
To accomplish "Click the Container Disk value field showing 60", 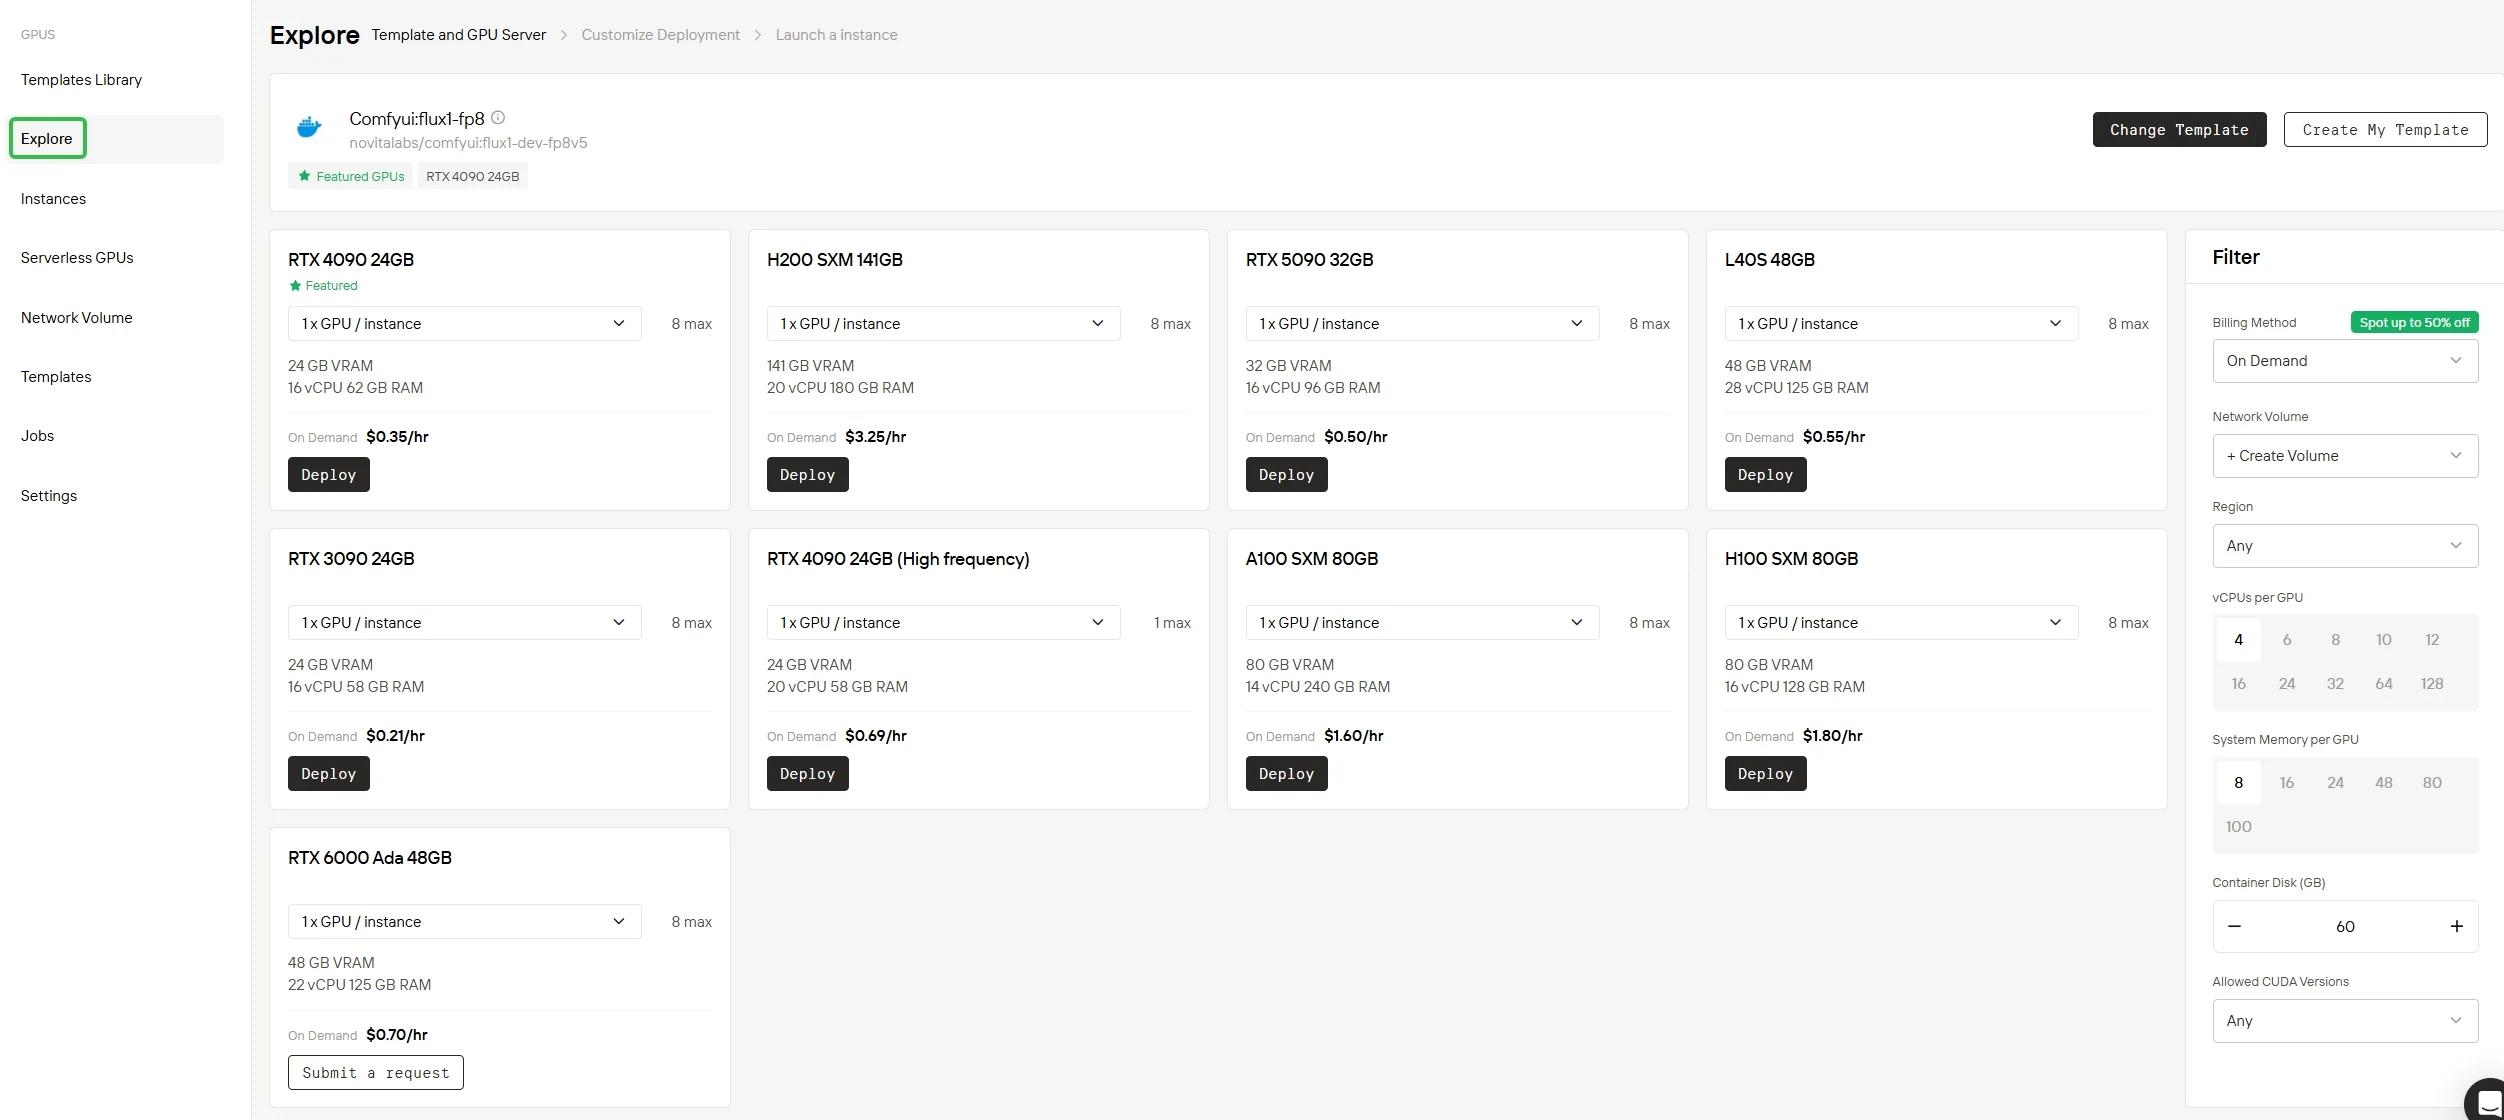I will click(2345, 927).
